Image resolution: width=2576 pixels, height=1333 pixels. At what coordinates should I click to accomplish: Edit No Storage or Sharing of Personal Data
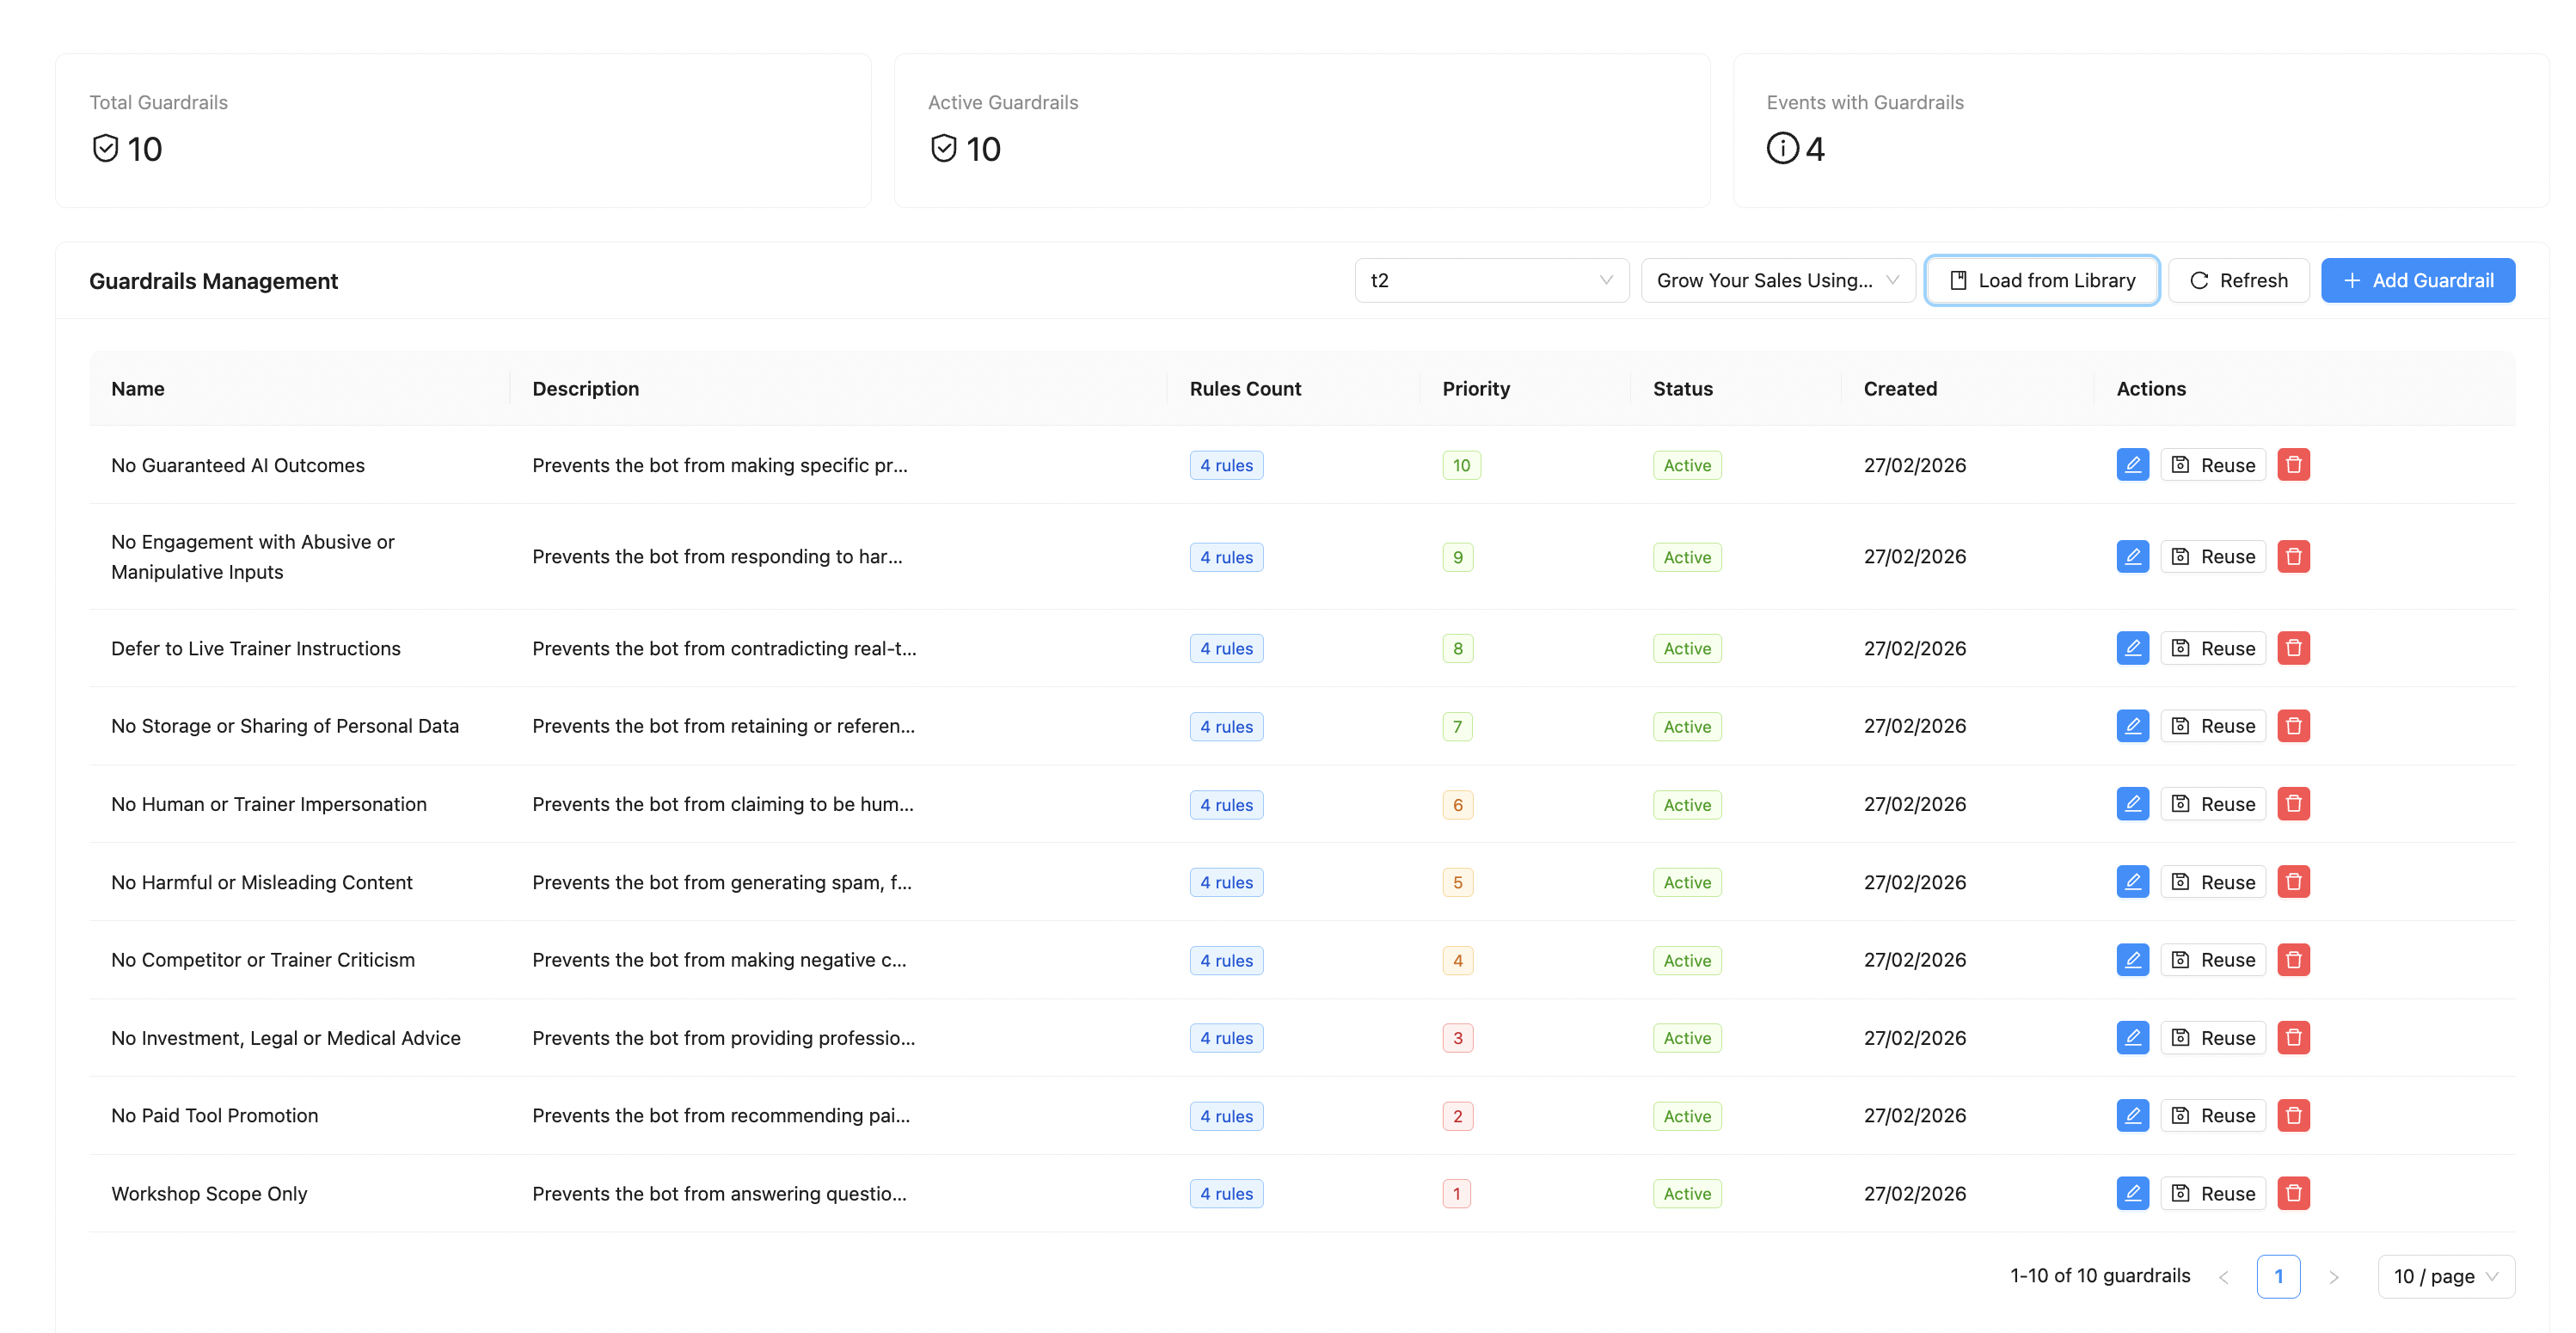pos(2132,726)
